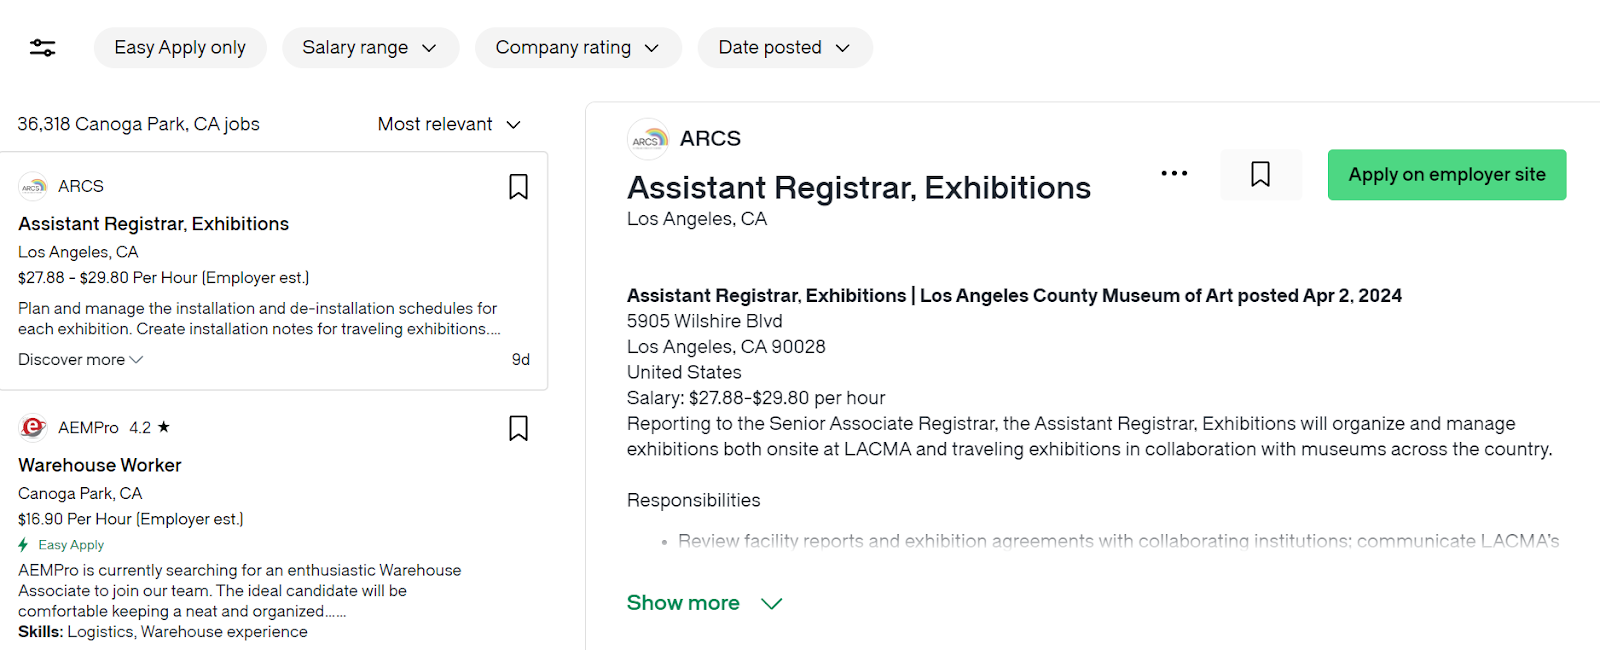Open the Salary range dropdown
Image resolution: width=1600 pixels, height=650 pixels.
tap(370, 47)
